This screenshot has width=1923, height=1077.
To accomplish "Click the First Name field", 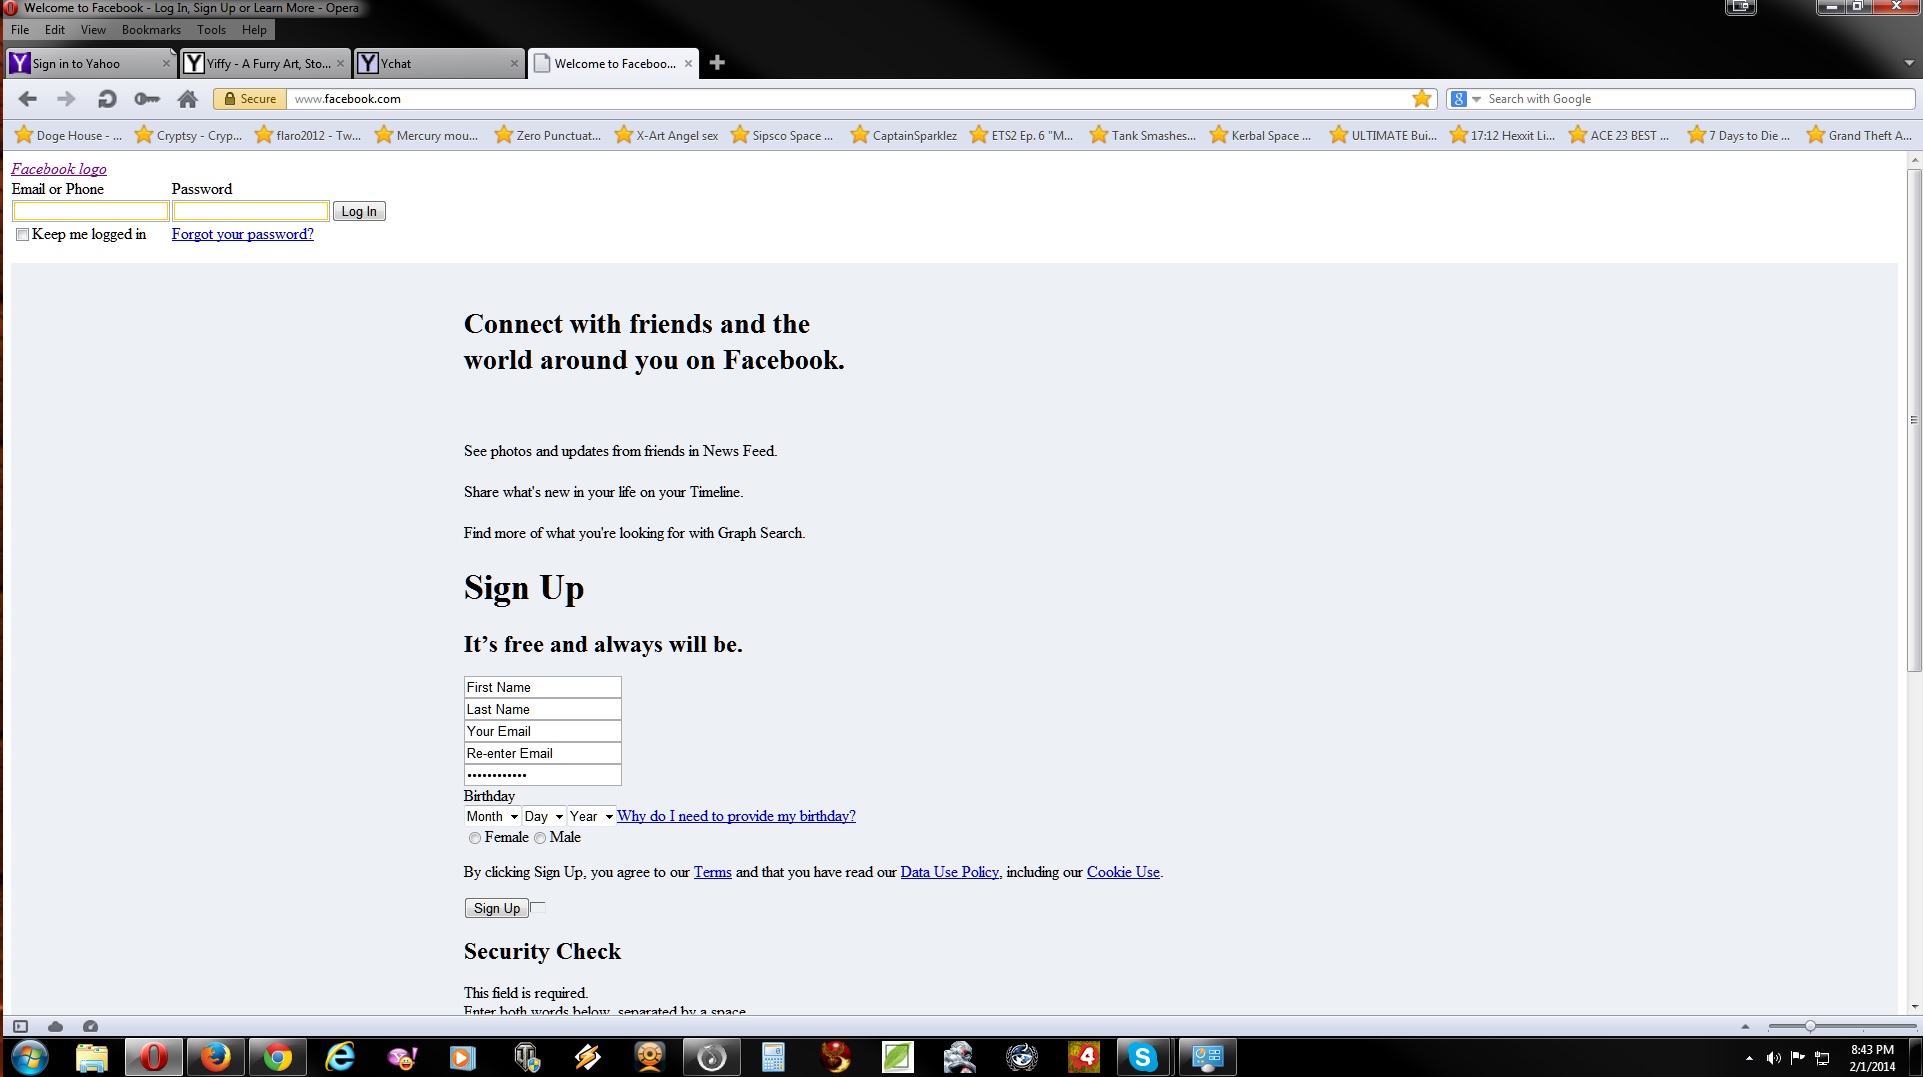I will click(x=543, y=687).
